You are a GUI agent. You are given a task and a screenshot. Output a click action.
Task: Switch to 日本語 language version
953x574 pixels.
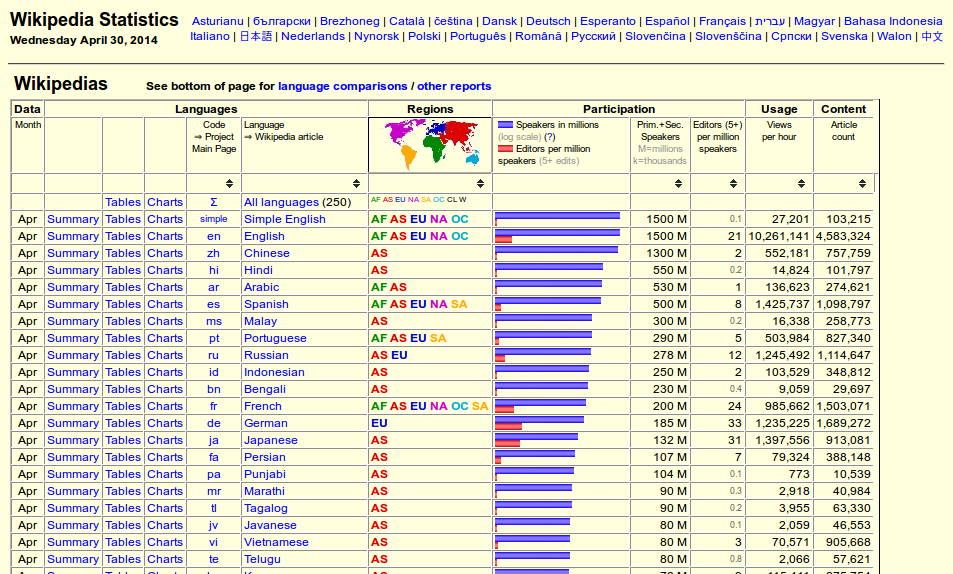coord(255,36)
